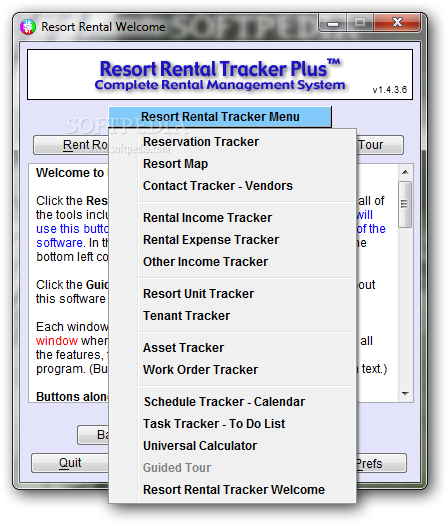Click the Tour button
The height and width of the screenshot is (524, 448).
(380, 145)
